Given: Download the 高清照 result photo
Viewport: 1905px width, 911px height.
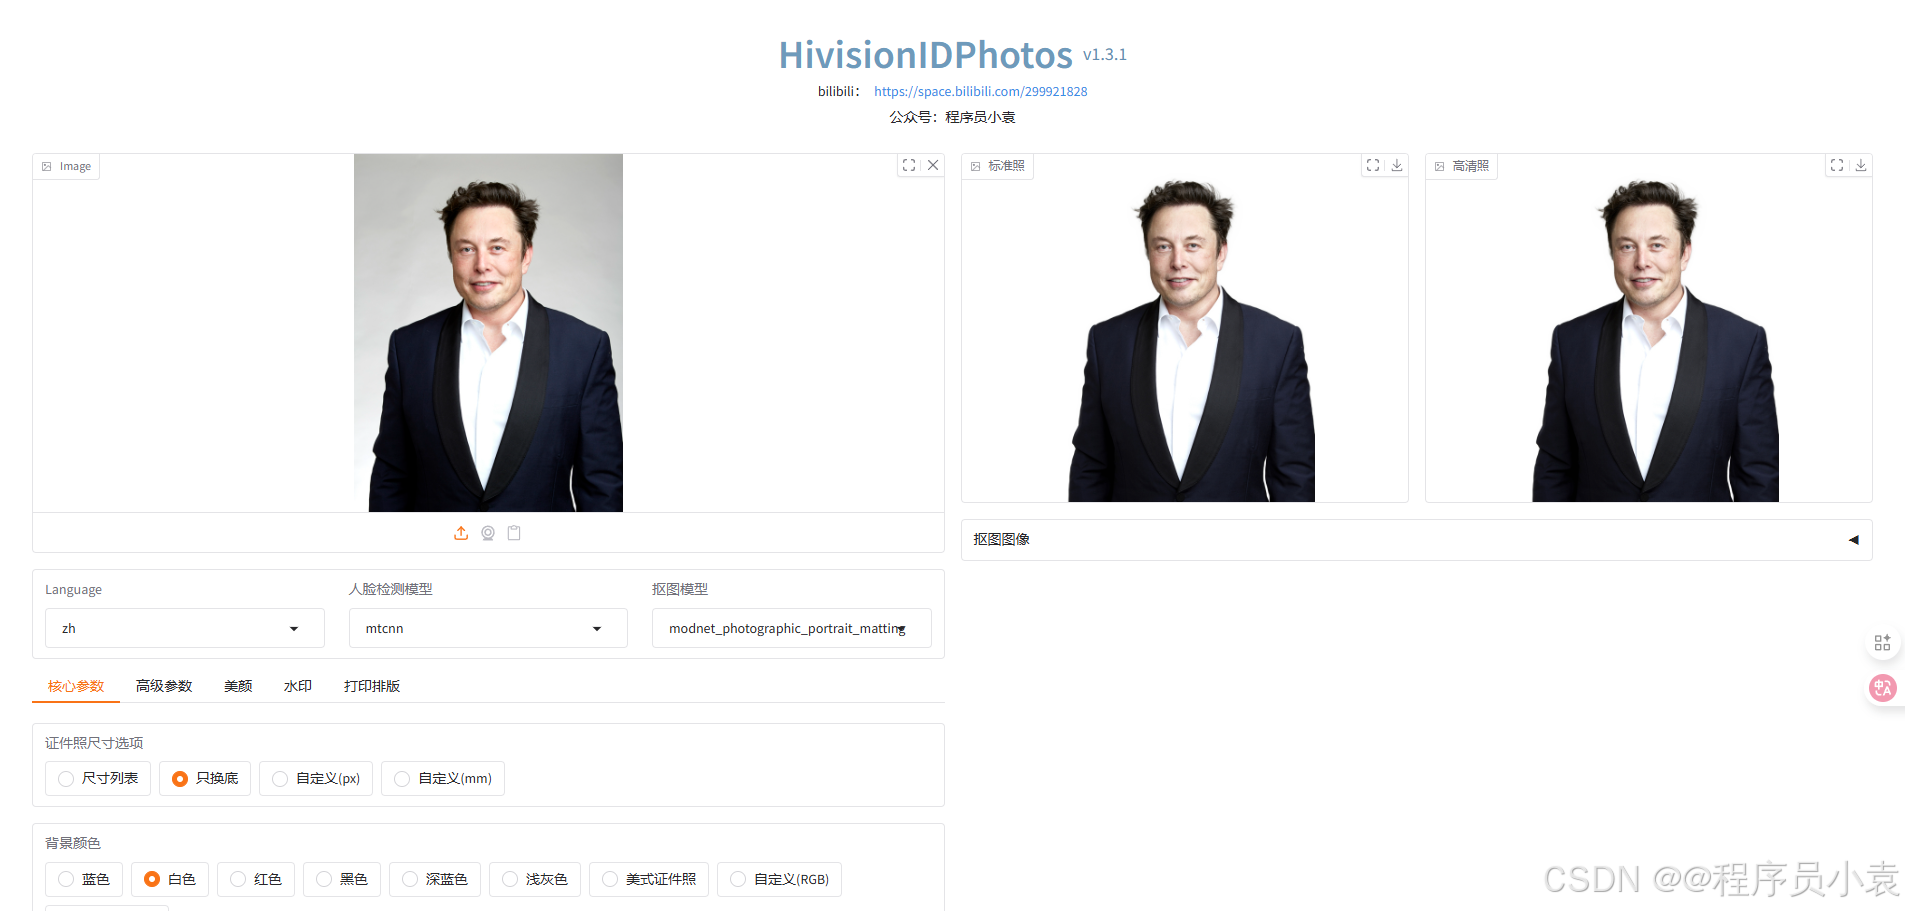Looking at the screenshot, I should [x=1860, y=165].
